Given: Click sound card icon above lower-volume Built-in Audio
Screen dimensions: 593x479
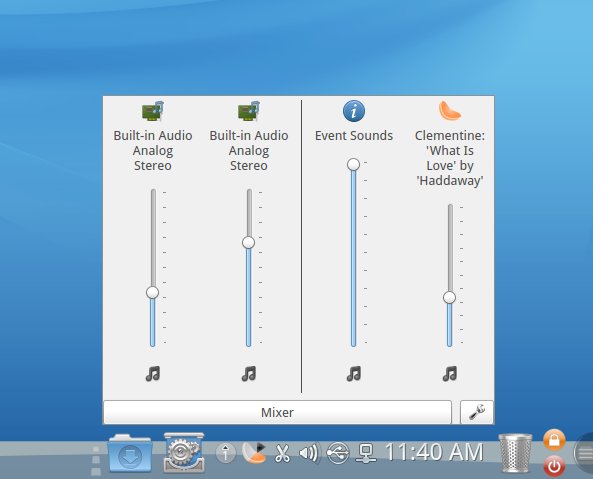Looking at the screenshot, I should [153, 111].
